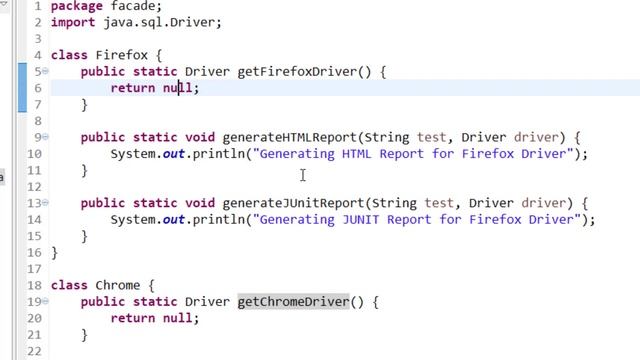This screenshot has width=640, height=360.
Task: Click line number 17 in the gutter
Action: [34, 269]
